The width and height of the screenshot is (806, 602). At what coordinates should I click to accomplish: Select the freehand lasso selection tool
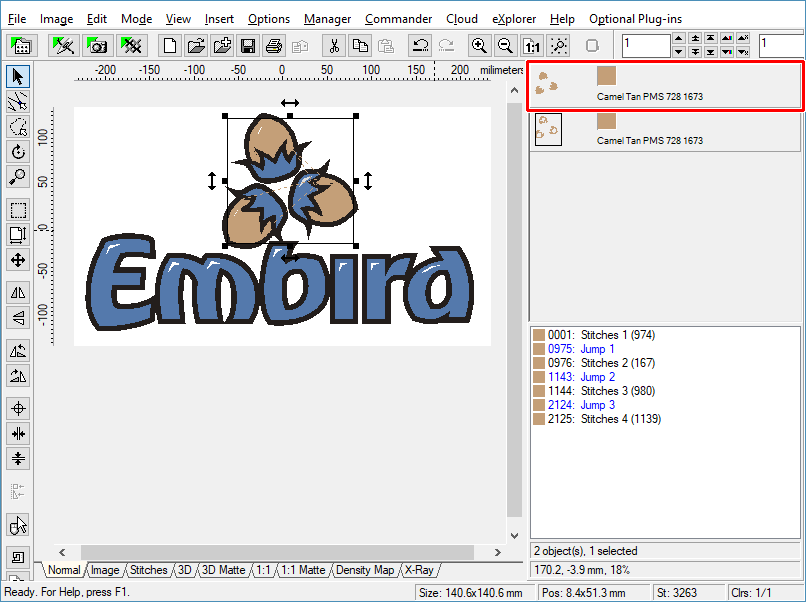tap(18, 126)
